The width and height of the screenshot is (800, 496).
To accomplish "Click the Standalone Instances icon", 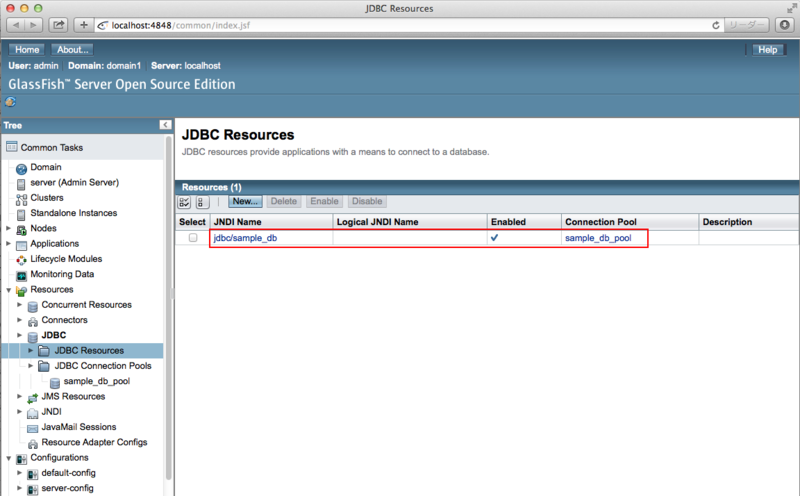I will (21, 214).
